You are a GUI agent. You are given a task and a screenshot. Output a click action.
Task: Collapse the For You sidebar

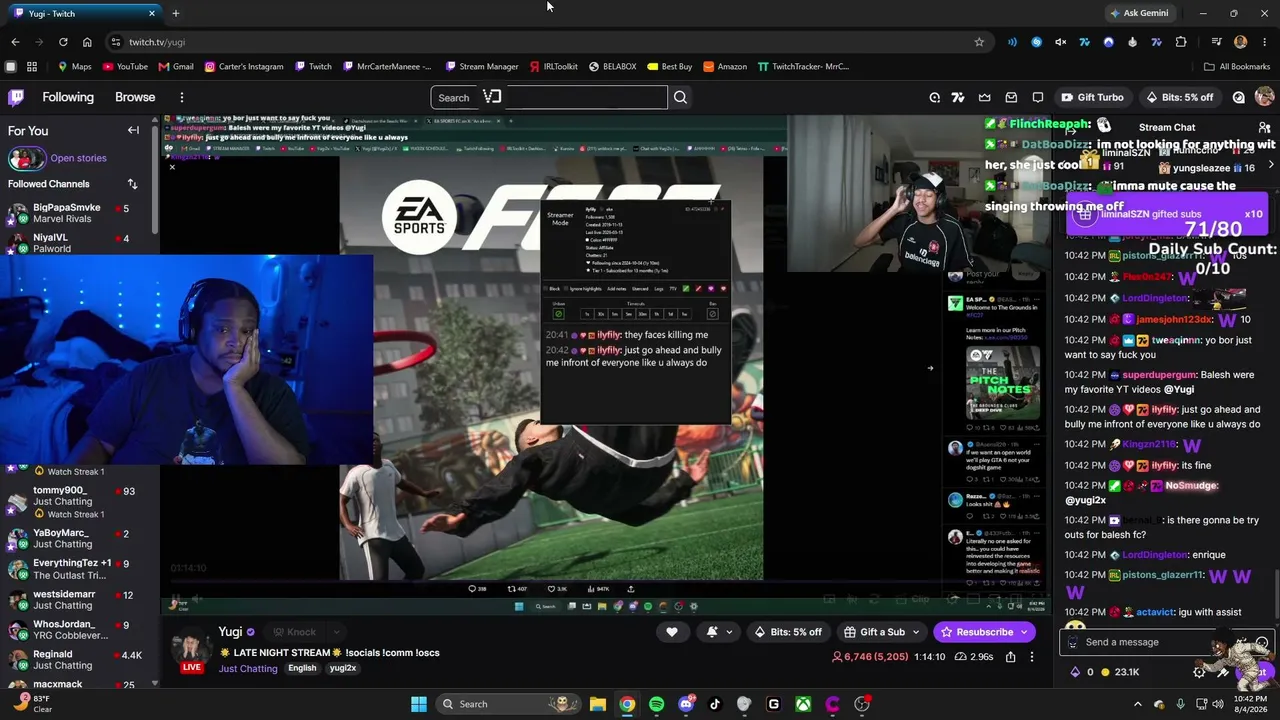(133, 131)
